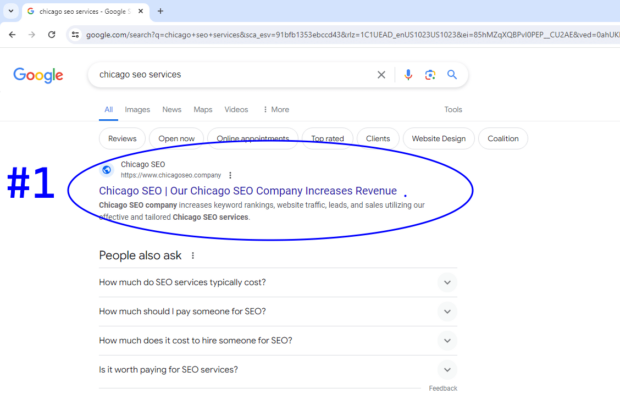The image size is (620, 400).
Task: Submit search with magnifier icon
Action: click(x=452, y=75)
